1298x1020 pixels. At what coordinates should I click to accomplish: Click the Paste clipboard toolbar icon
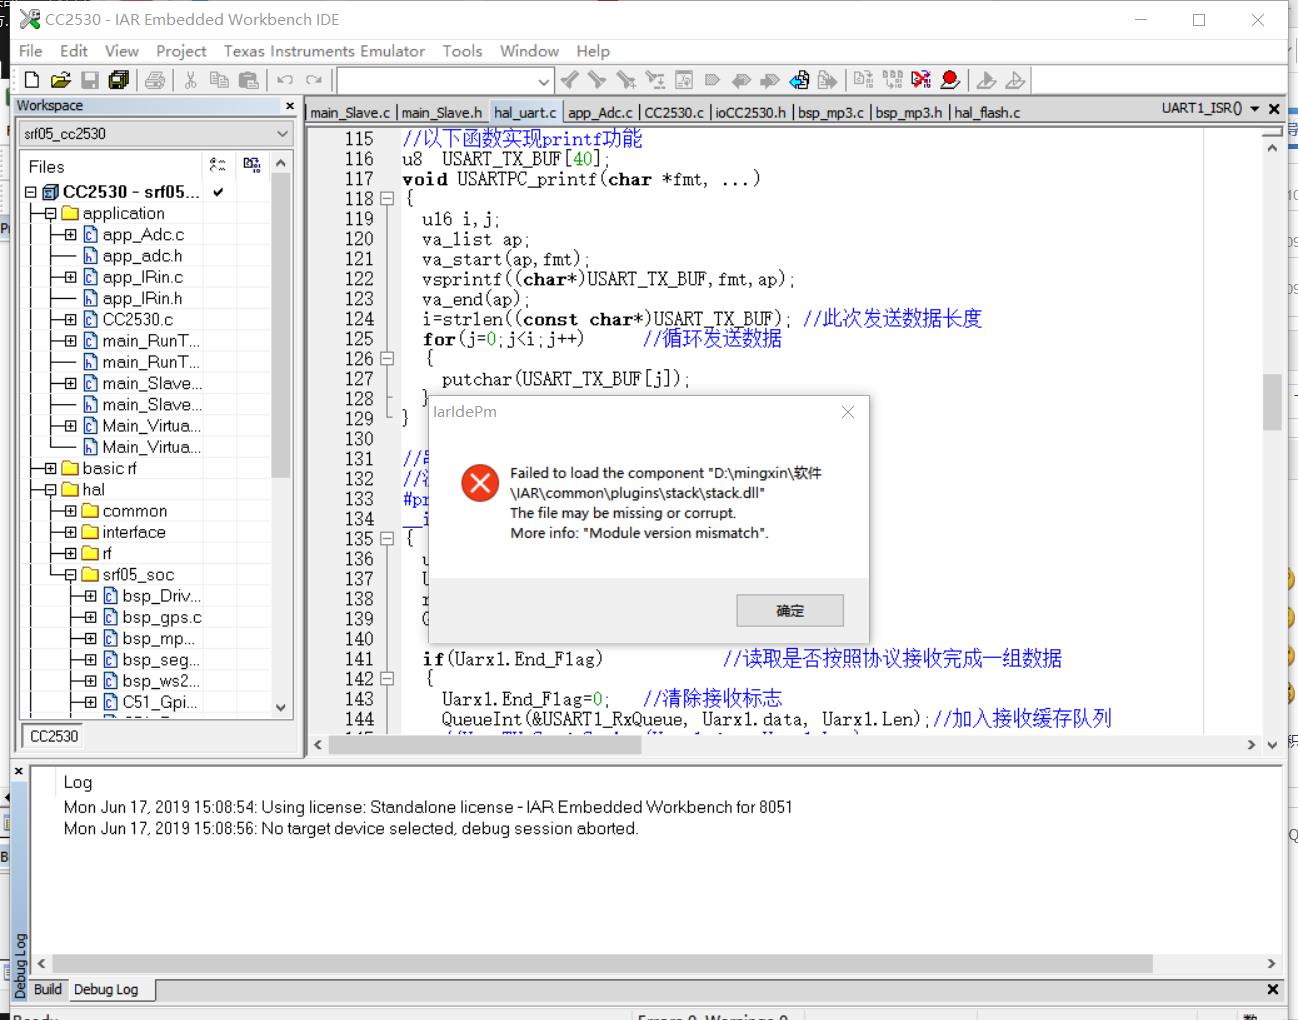click(248, 80)
